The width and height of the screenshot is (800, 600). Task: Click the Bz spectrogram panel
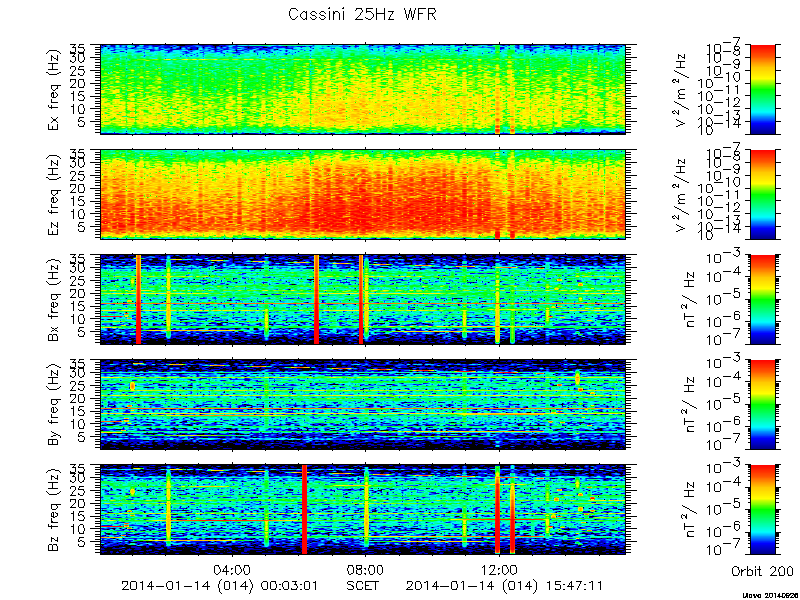pyautogui.click(x=363, y=510)
